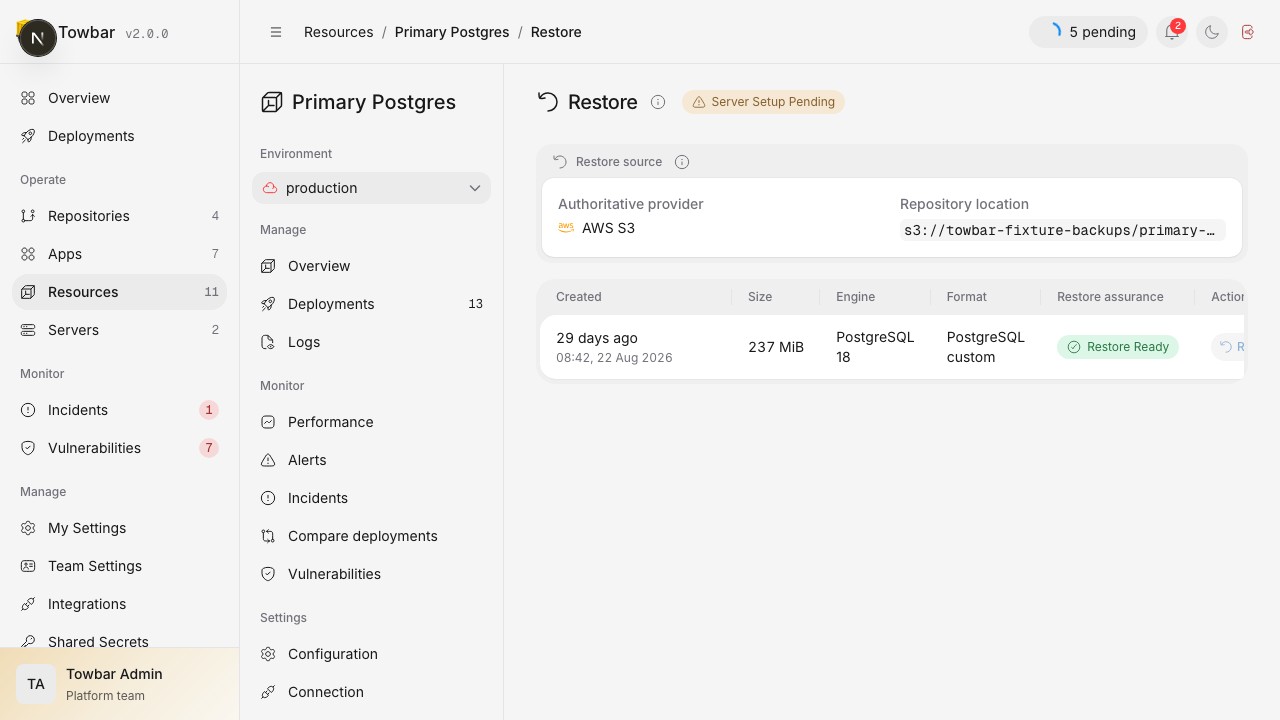Viewport: 1280px width, 720px height.
Task: Click the Restore heading circular-arrow icon
Action: click(548, 102)
